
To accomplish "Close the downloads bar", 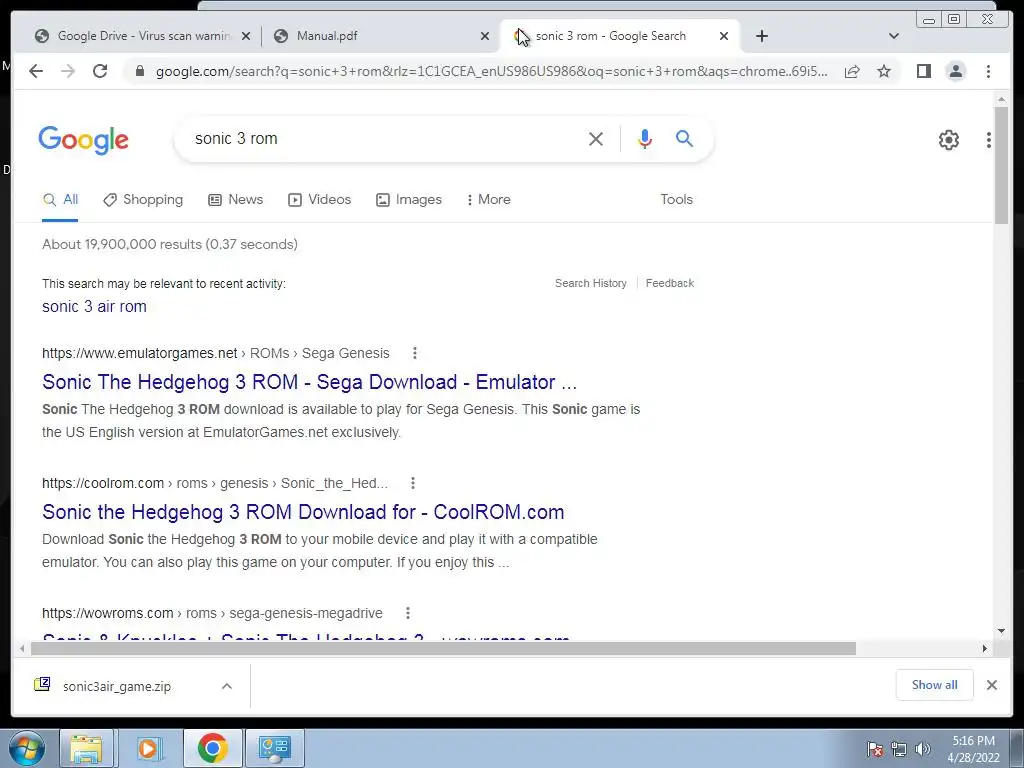I will click(x=991, y=685).
